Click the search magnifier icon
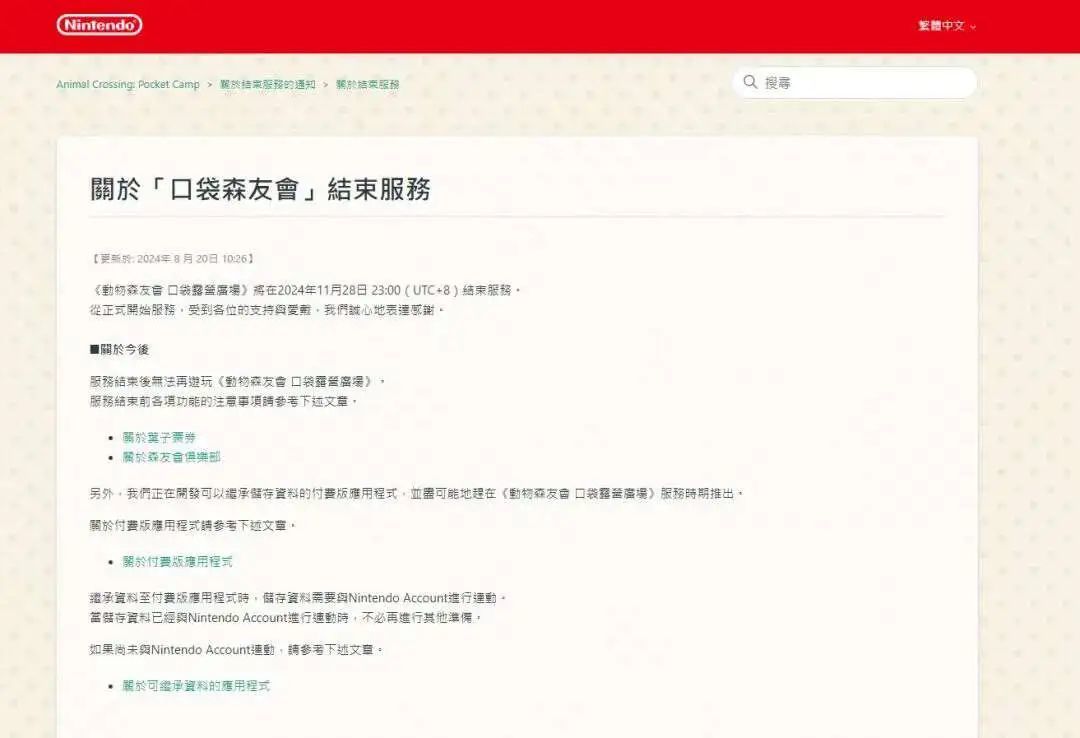1080x738 pixels. 750,82
